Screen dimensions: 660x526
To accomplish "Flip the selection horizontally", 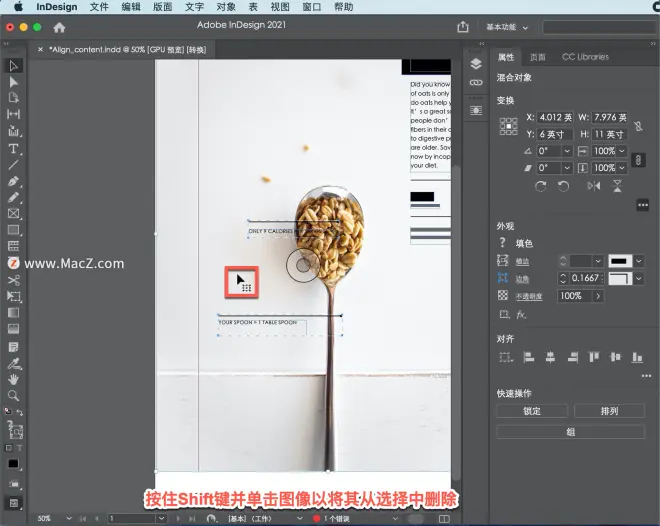I will click(594, 186).
